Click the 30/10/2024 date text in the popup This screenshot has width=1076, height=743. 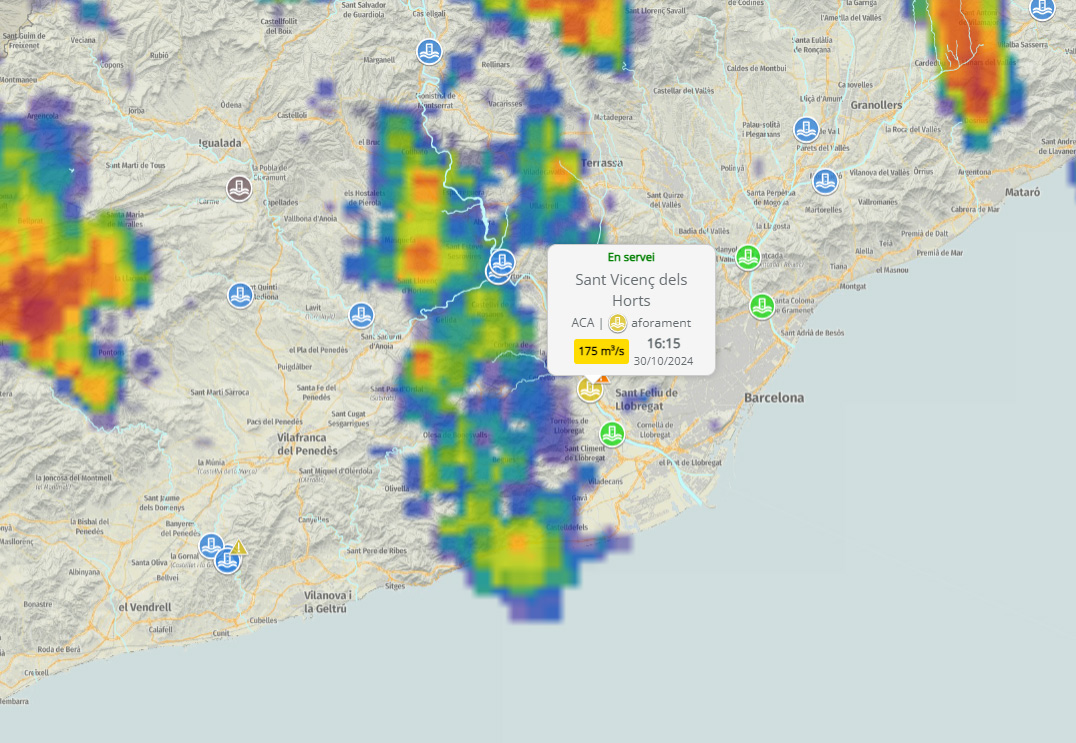coord(663,360)
